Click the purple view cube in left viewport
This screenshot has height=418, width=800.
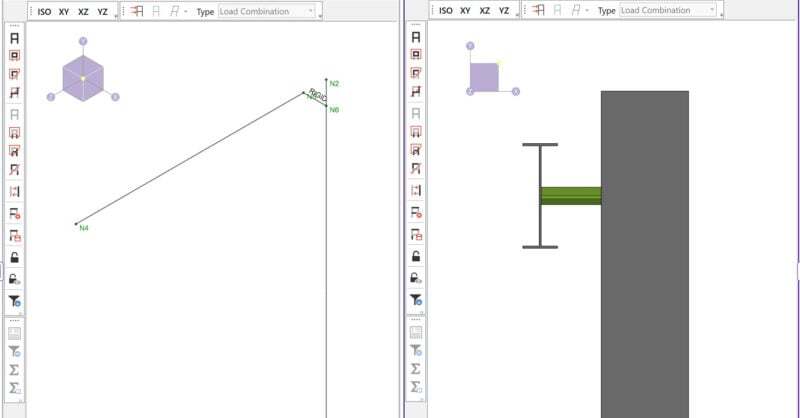coord(83,77)
